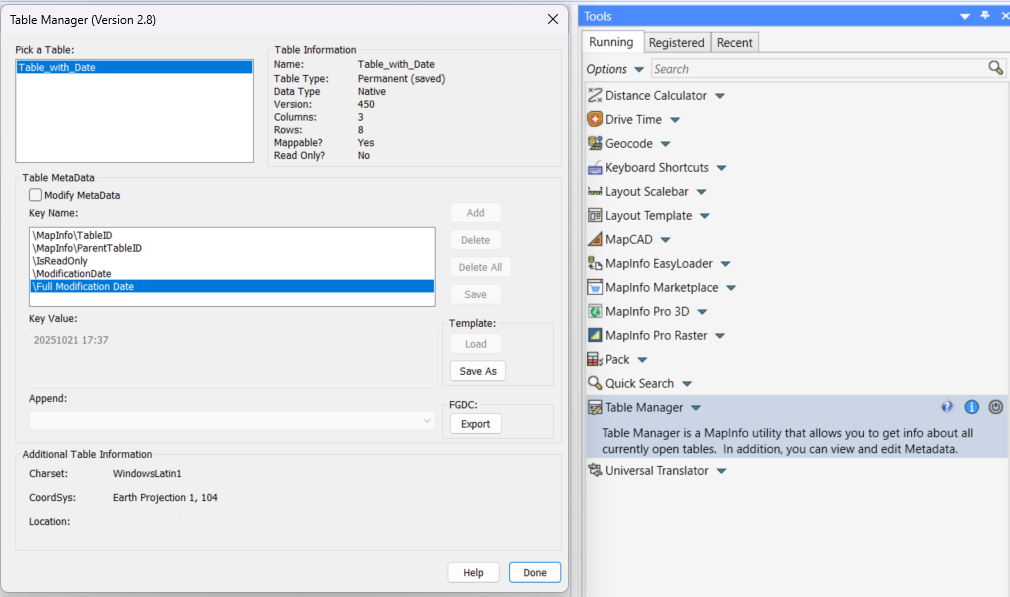
Task: Expand the Quick Search dropdown arrow
Action: click(687, 384)
